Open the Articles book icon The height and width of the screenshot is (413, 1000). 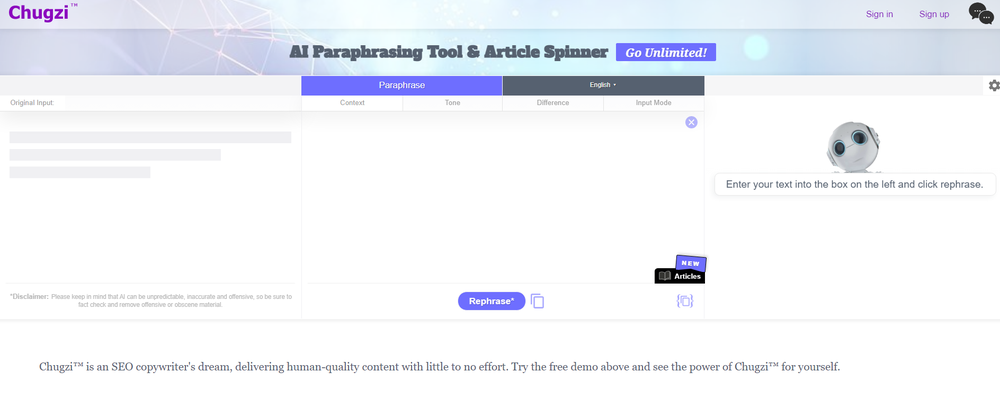pyautogui.click(x=665, y=276)
